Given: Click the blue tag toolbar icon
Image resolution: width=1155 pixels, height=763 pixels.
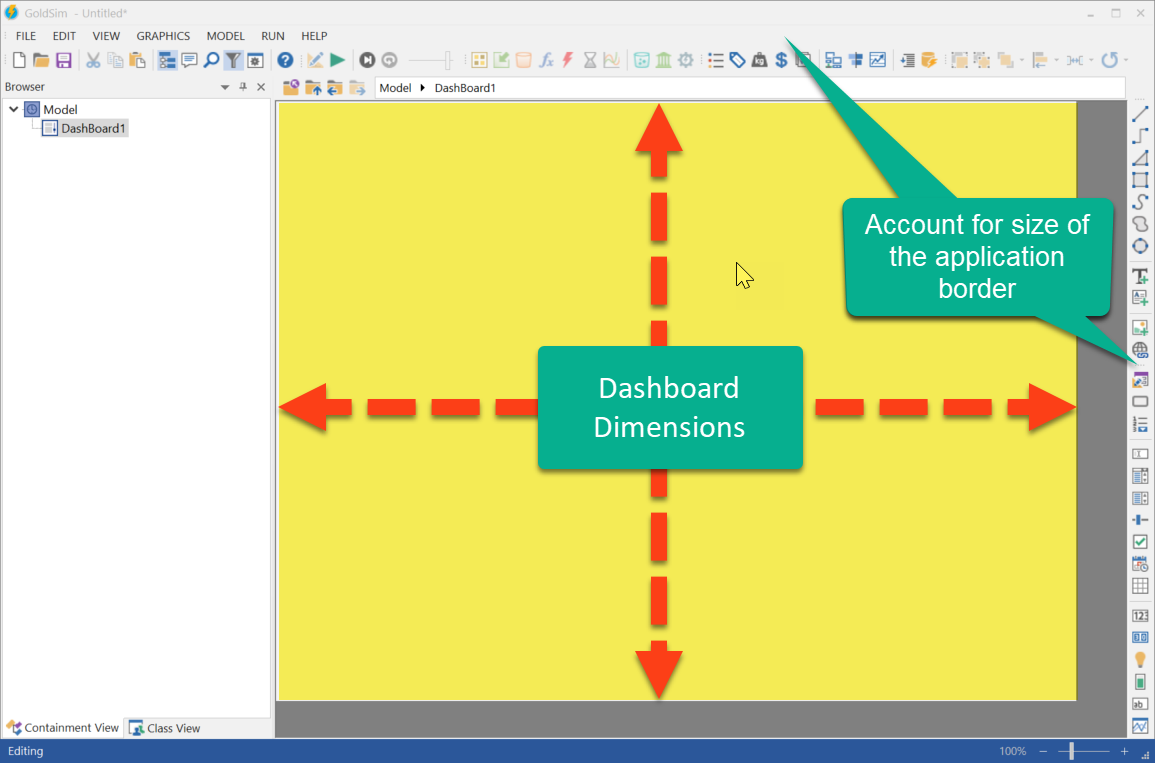Looking at the screenshot, I should click(737, 60).
